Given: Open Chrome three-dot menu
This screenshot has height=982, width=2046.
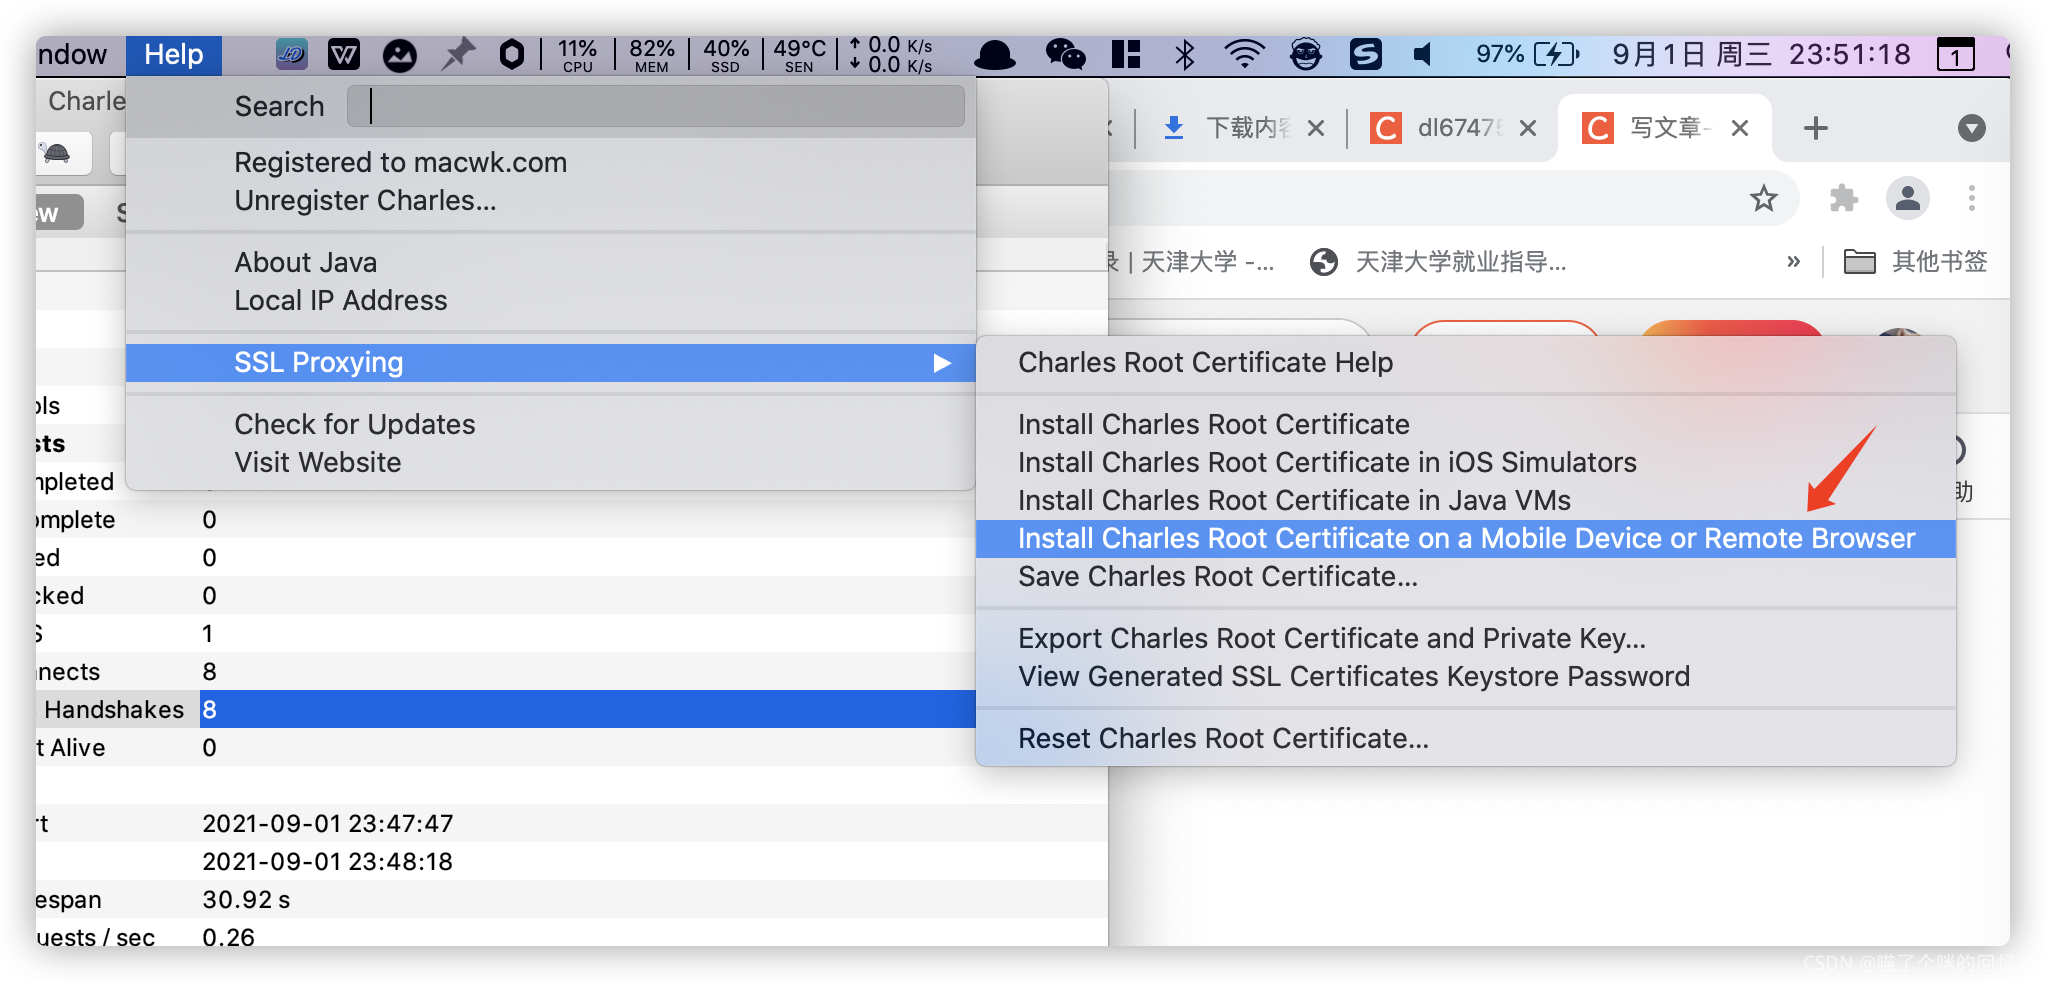Looking at the screenshot, I should (1971, 198).
